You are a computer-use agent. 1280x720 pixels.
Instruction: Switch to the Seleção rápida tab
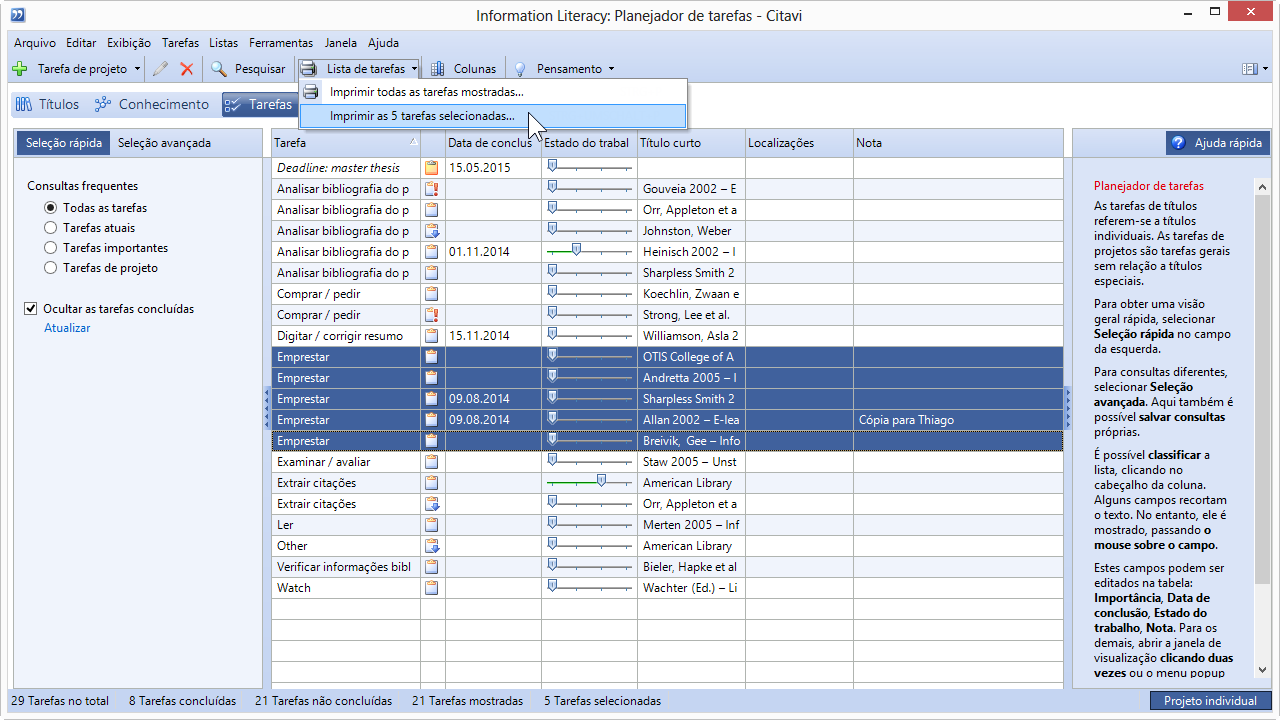pyautogui.click(x=64, y=143)
